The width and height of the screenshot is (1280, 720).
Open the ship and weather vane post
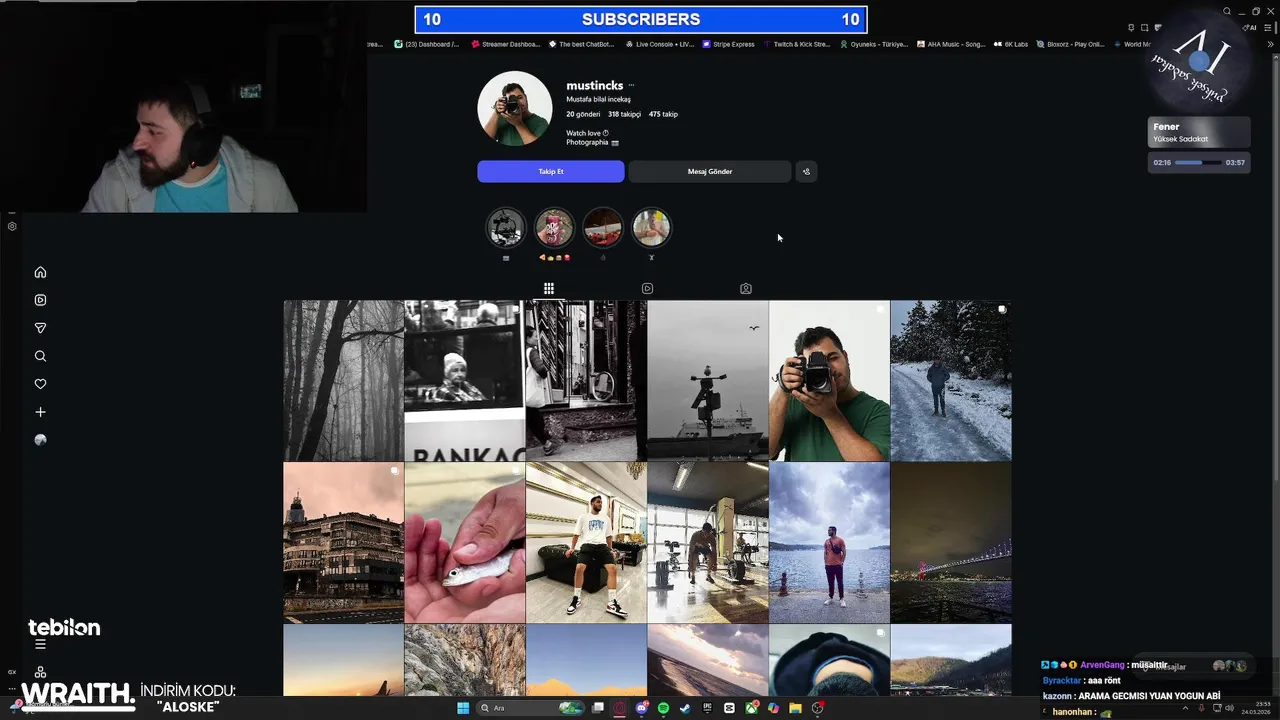point(708,381)
